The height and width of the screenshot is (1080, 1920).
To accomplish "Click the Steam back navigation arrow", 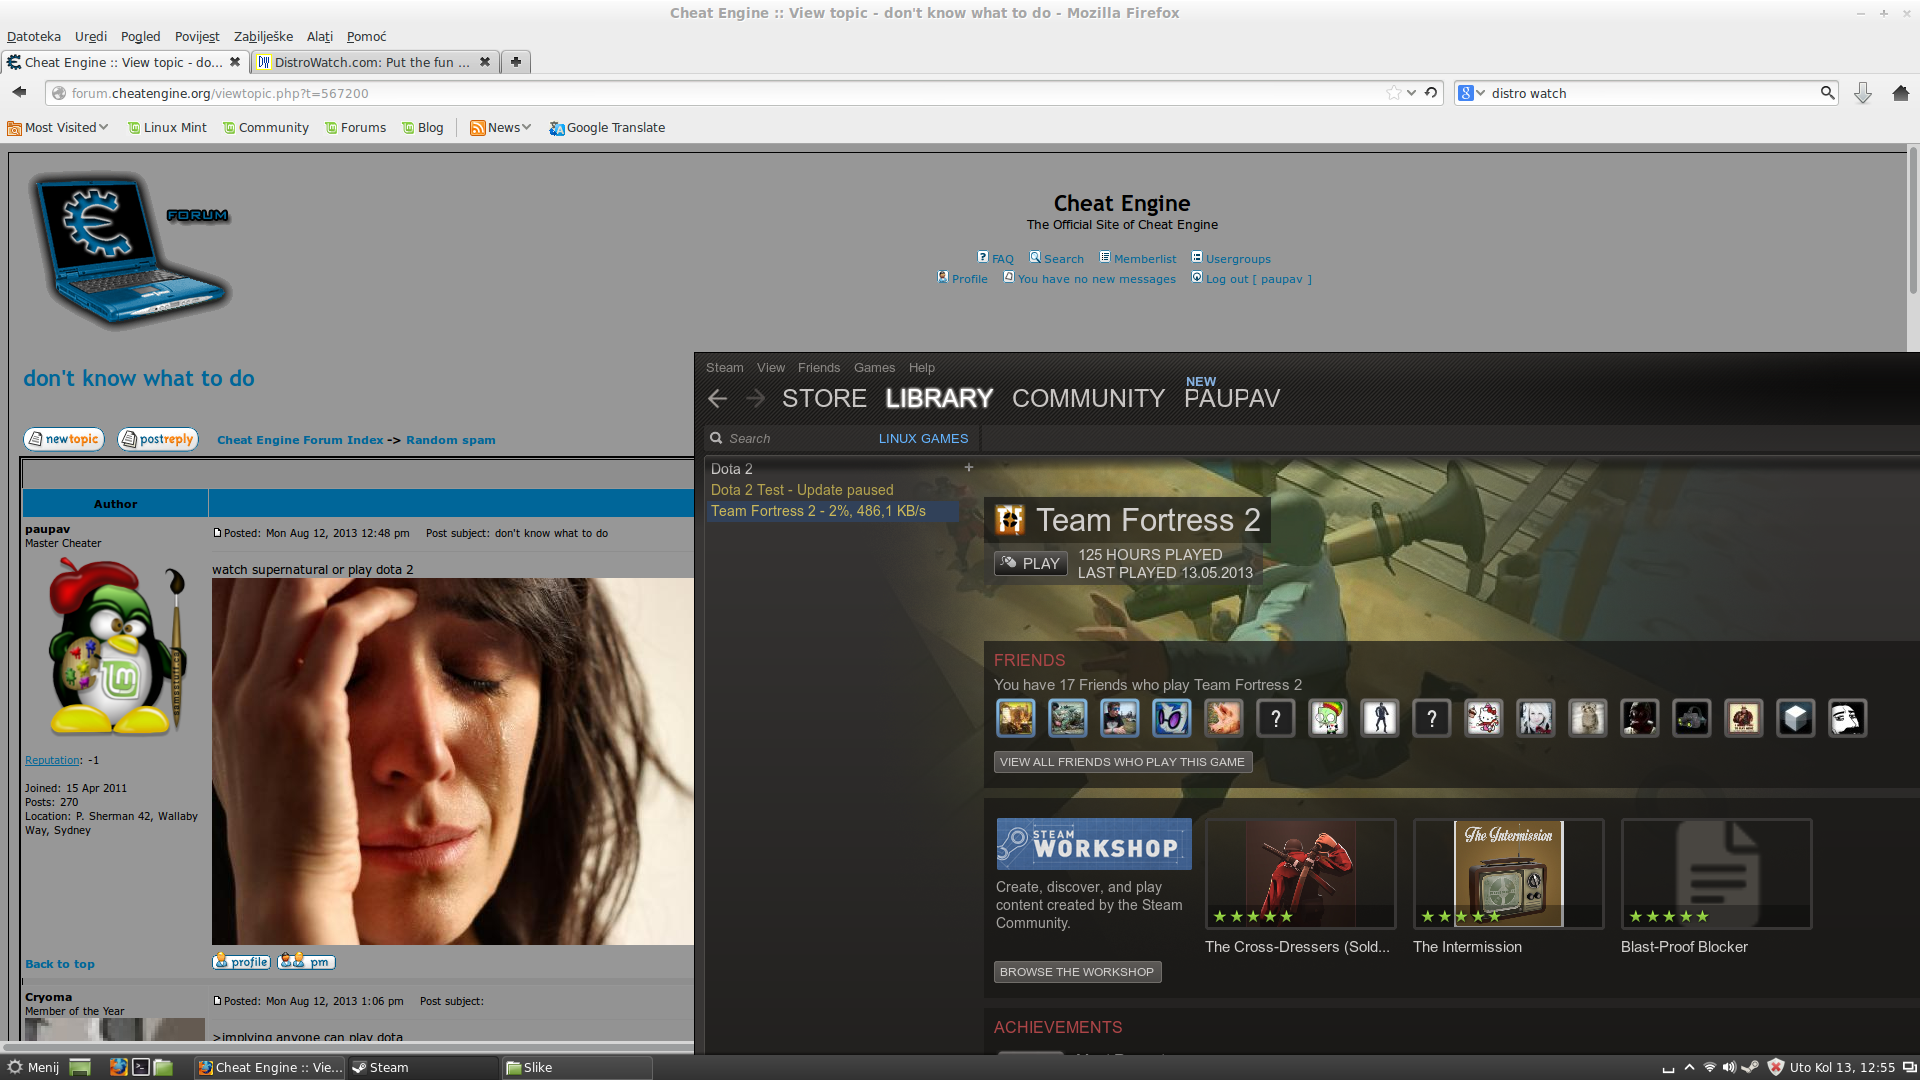I will pyautogui.click(x=717, y=399).
